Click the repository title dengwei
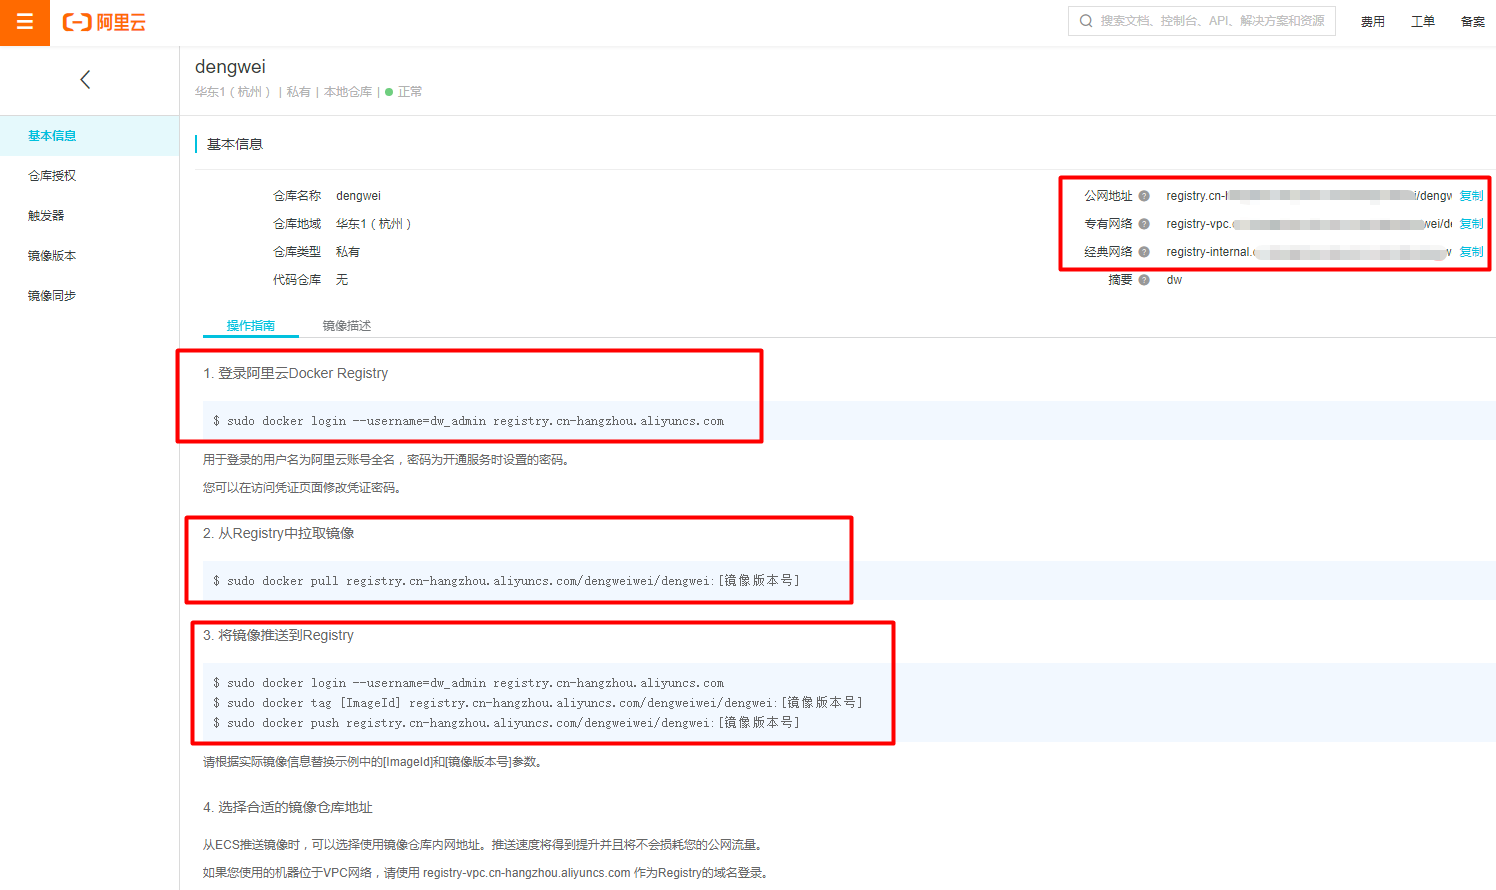Viewport: 1496px width, 890px height. (x=230, y=67)
